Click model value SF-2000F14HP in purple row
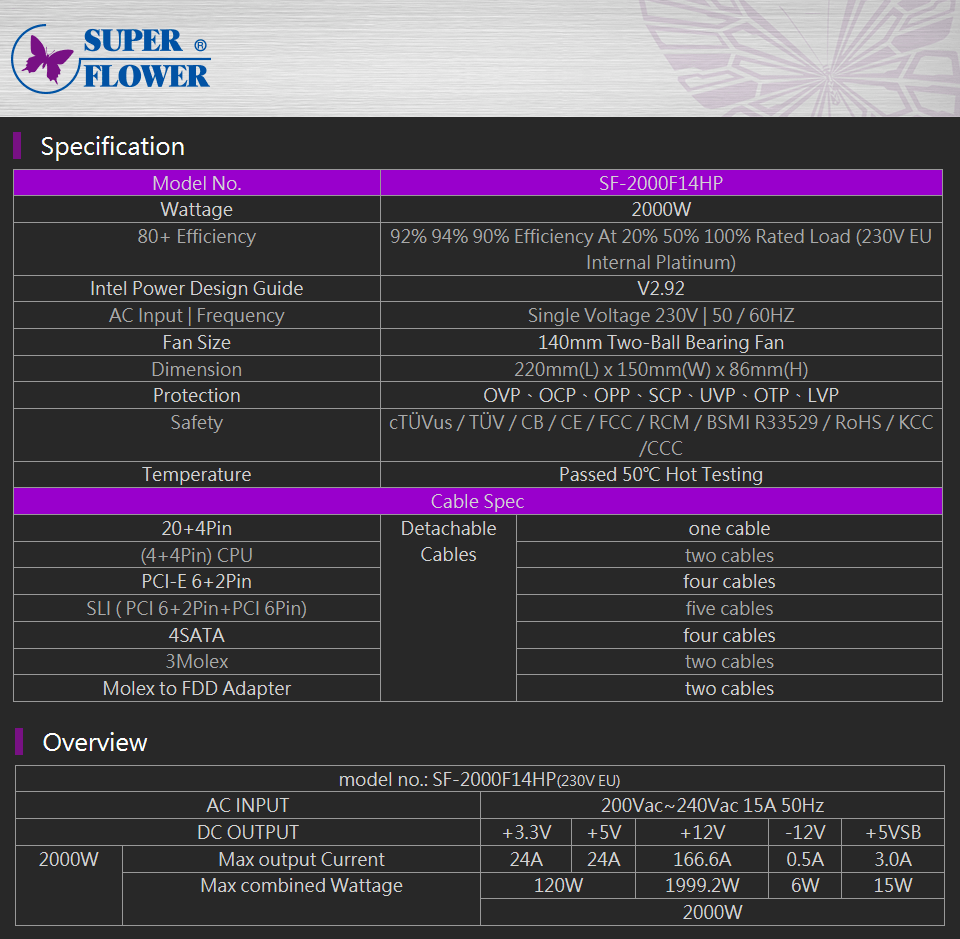The height and width of the screenshot is (939, 960). pyautogui.click(x=661, y=183)
